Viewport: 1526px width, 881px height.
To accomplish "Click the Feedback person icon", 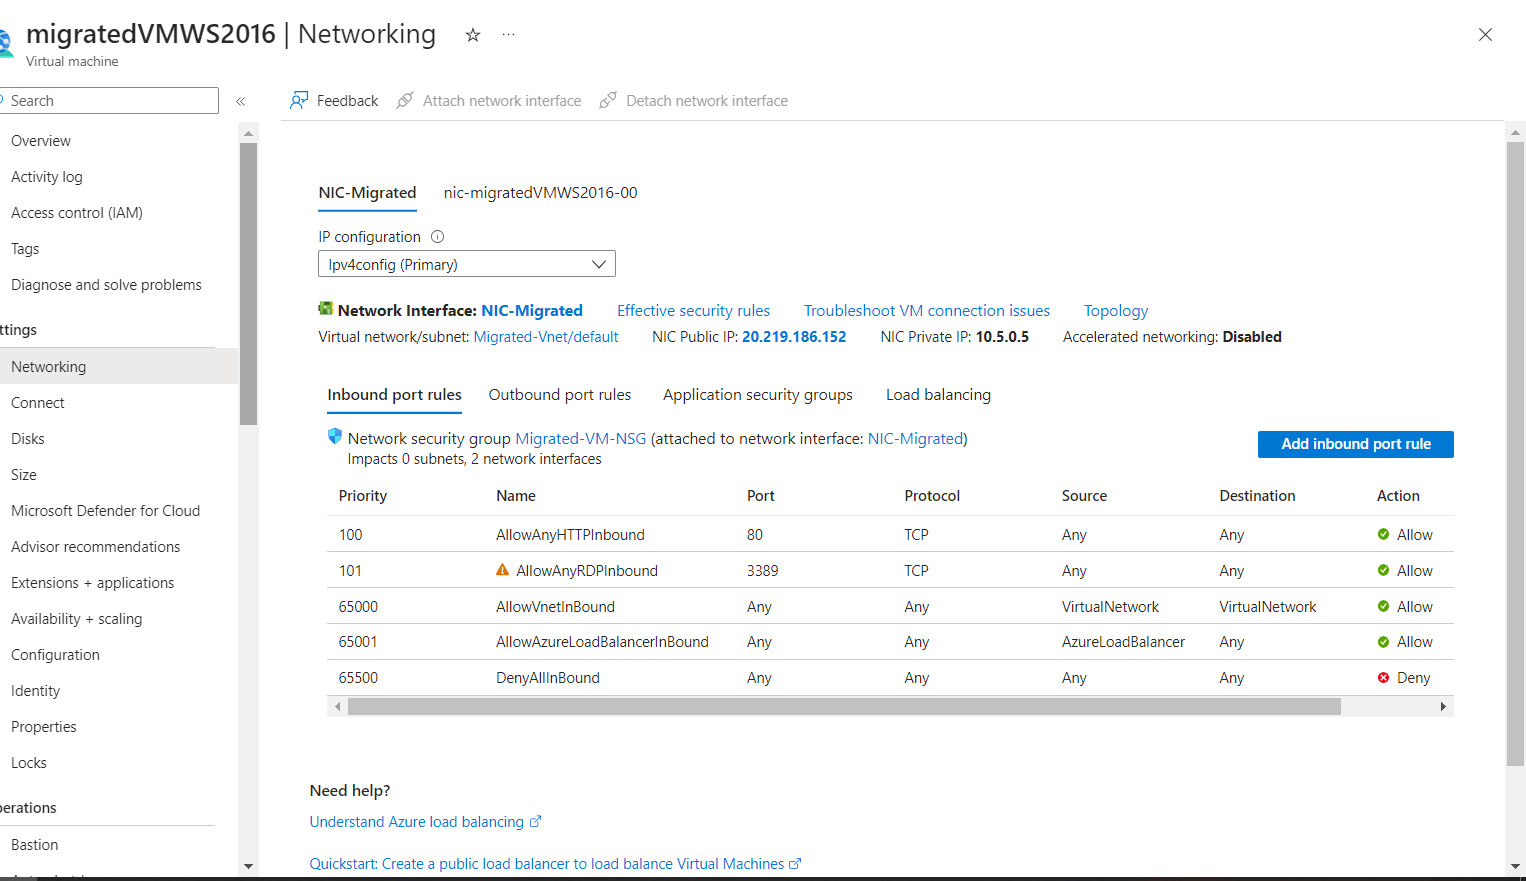I will 299,100.
